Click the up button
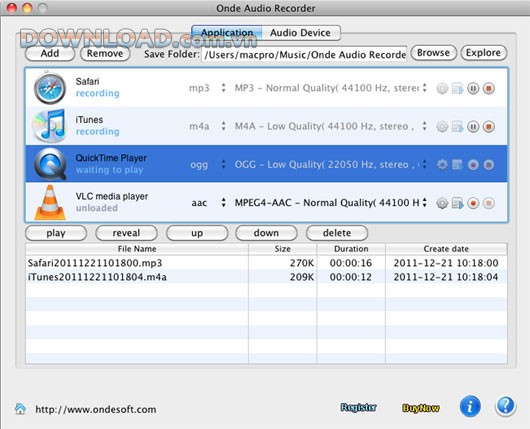This screenshot has height=429, width=530. [x=197, y=233]
